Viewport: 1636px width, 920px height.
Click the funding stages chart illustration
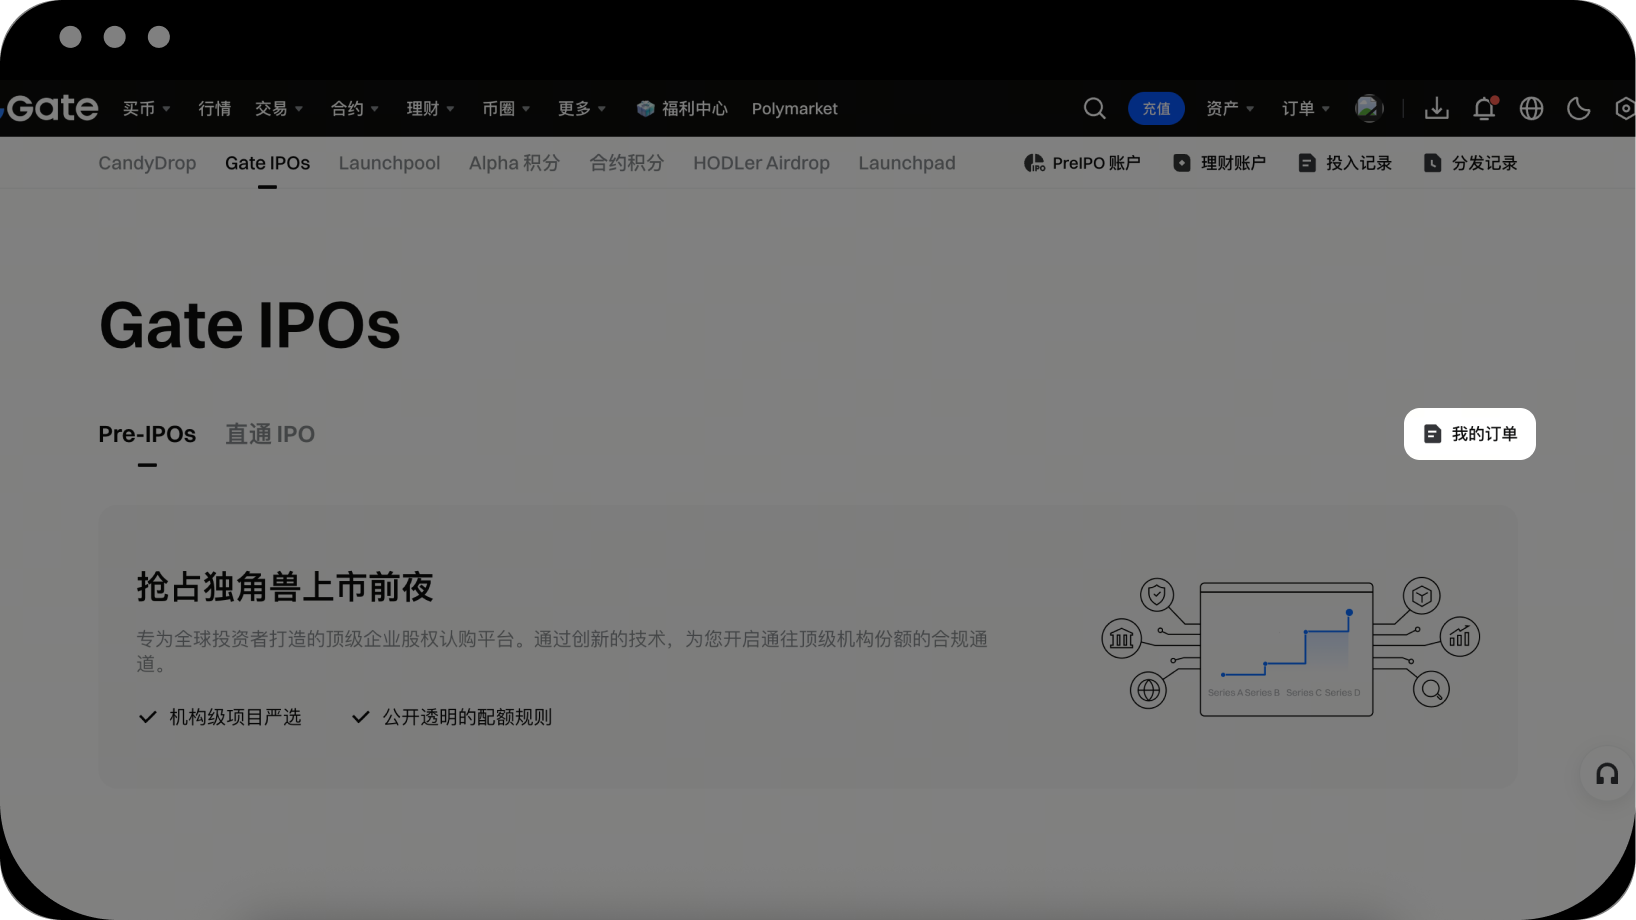tap(1290, 647)
